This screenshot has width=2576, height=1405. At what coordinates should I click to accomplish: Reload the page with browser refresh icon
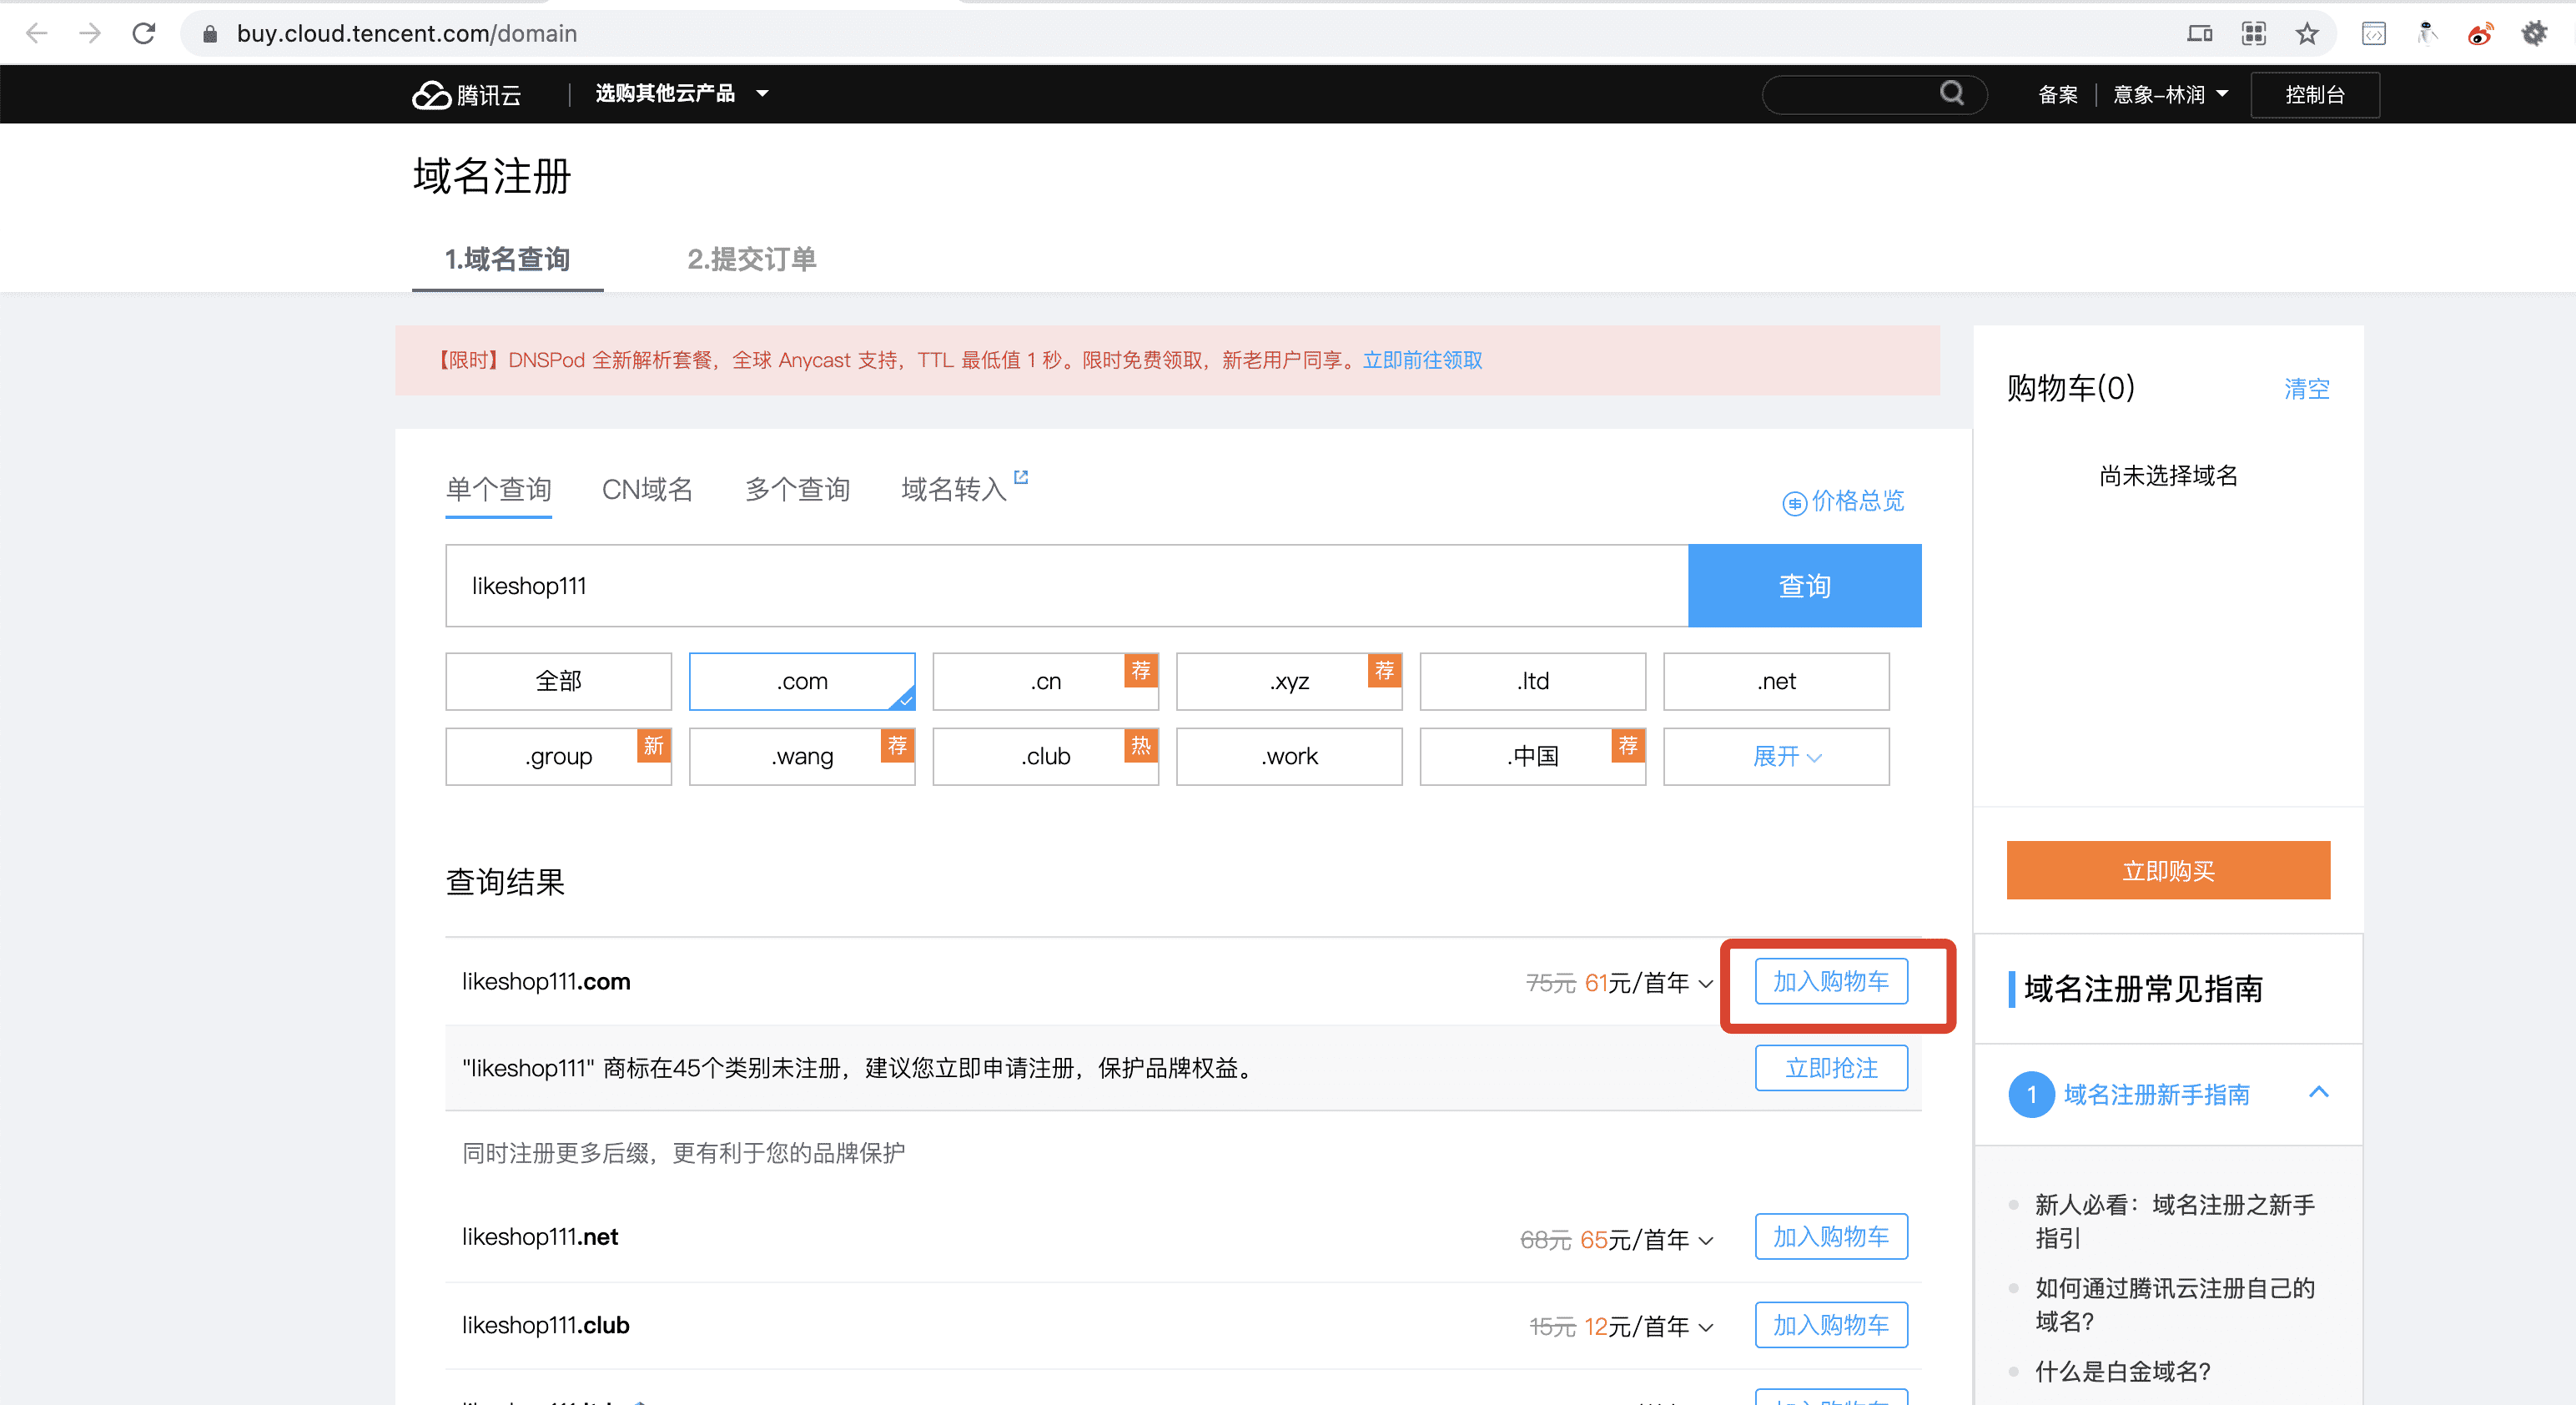pyautogui.click(x=144, y=33)
